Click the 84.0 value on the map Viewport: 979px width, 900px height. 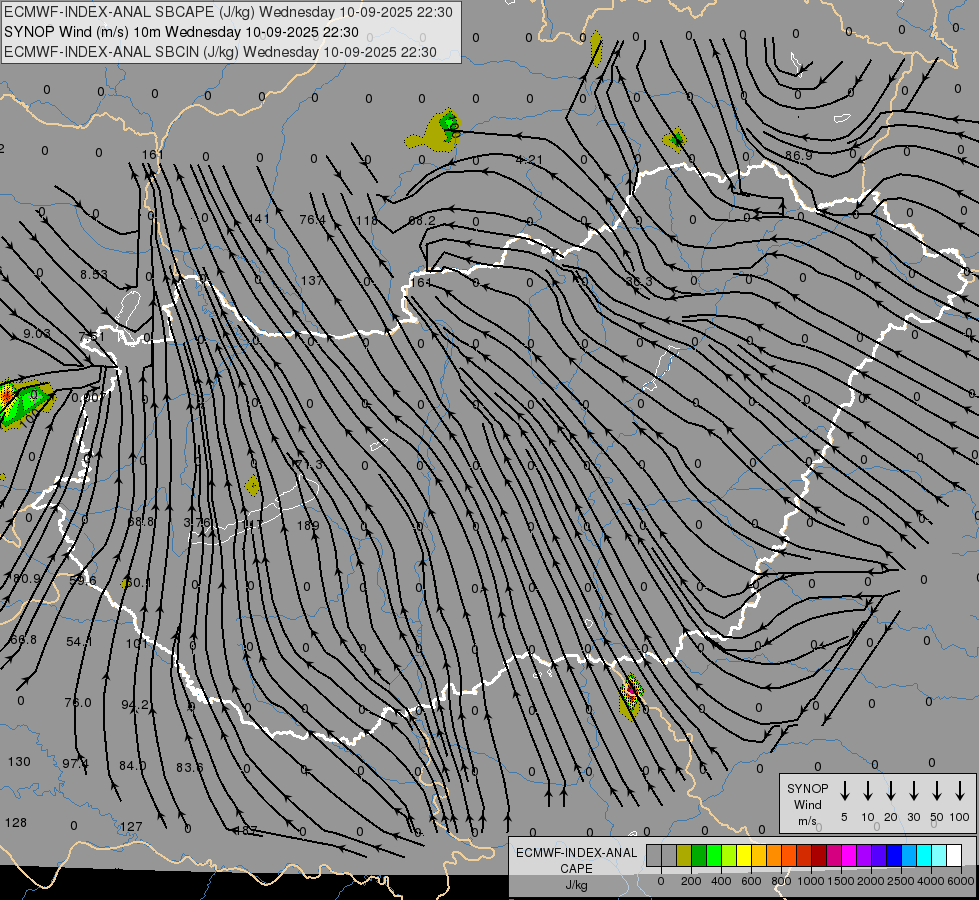click(x=132, y=765)
